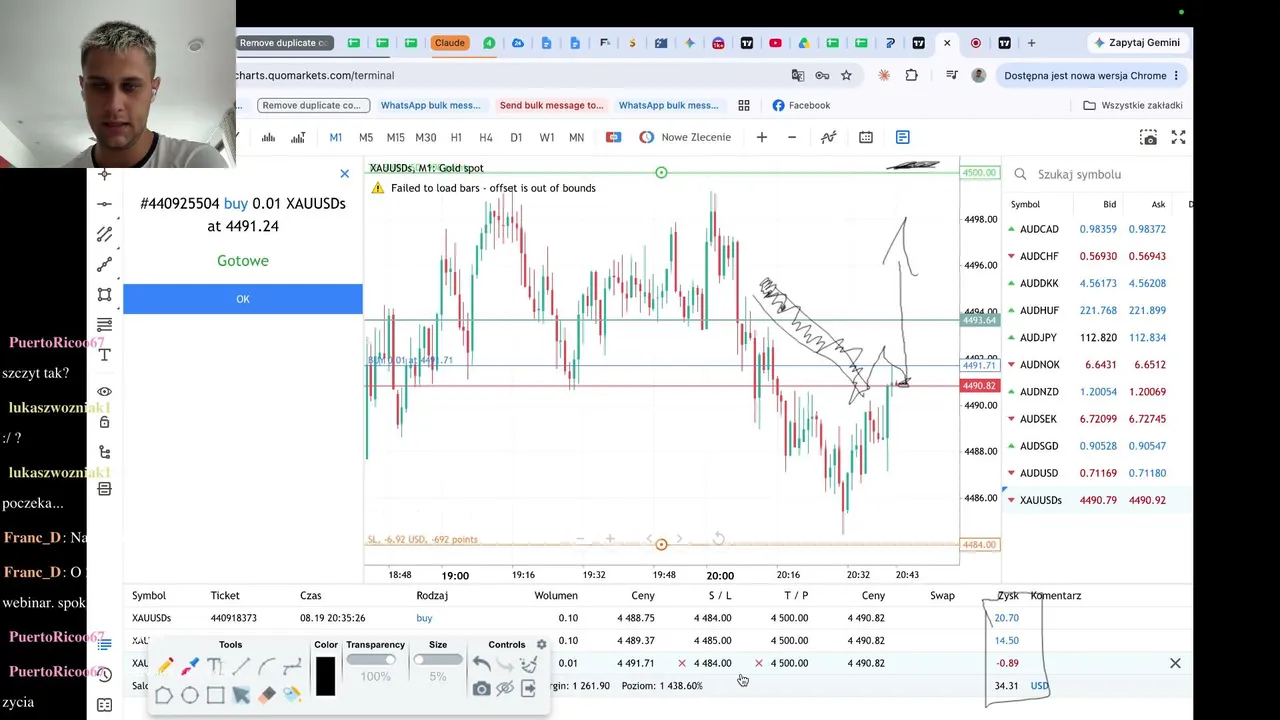Open Facebook bookmark link
Screen dimensions: 1280x720
tap(801, 105)
